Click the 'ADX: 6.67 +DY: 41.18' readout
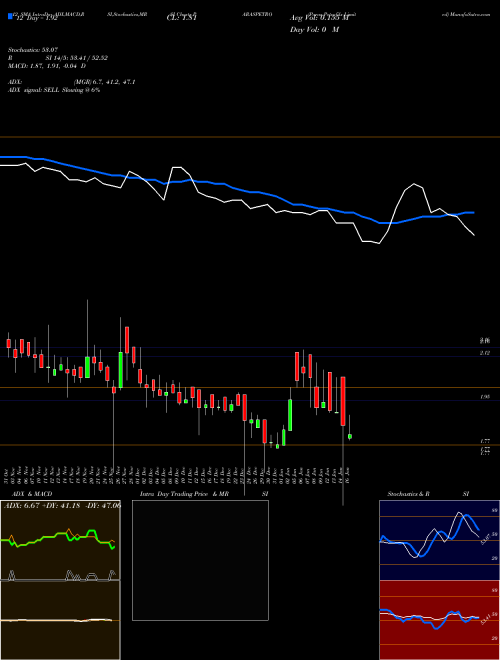 point(42,506)
